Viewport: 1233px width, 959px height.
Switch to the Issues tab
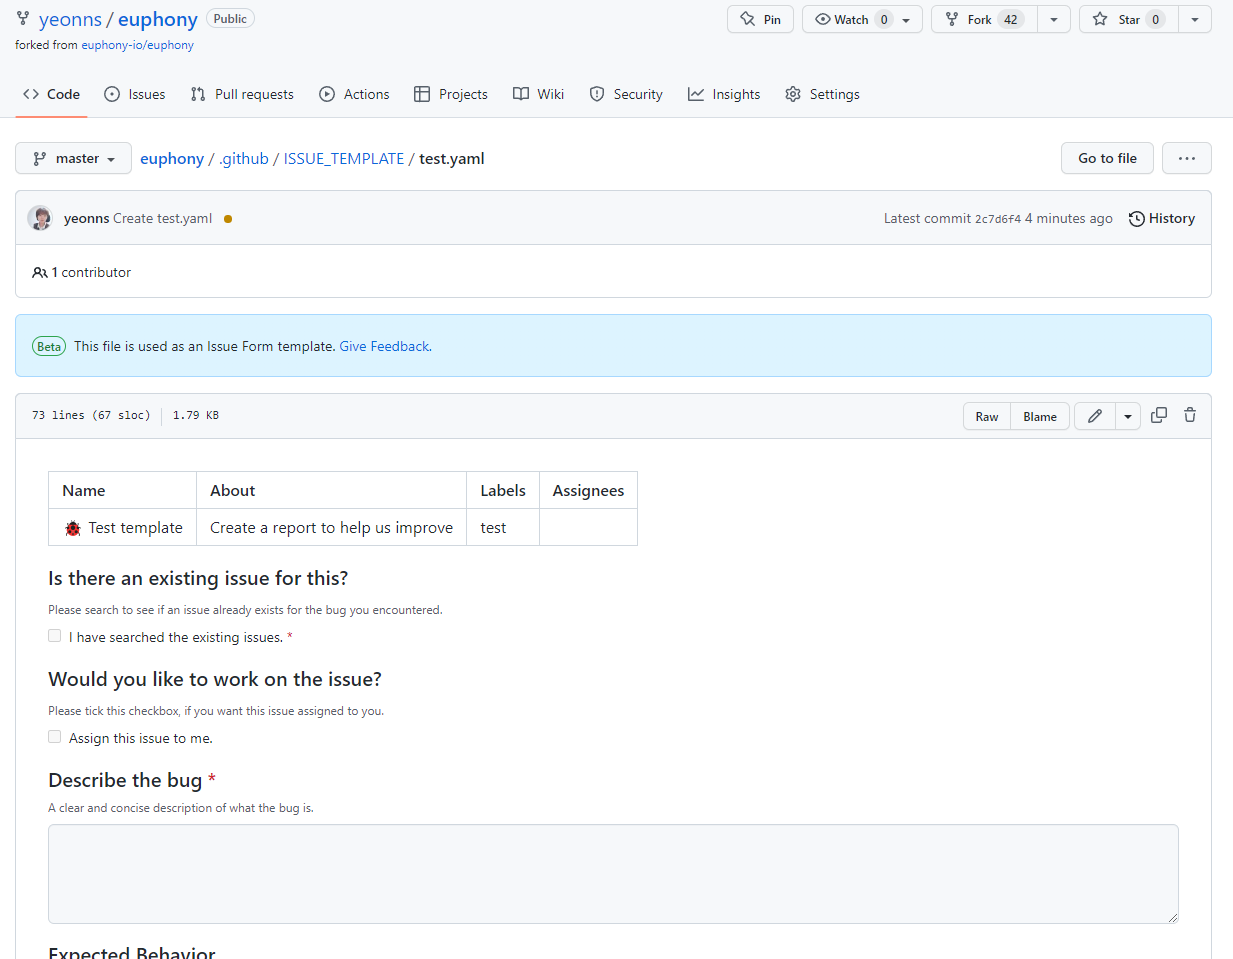click(x=135, y=94)
